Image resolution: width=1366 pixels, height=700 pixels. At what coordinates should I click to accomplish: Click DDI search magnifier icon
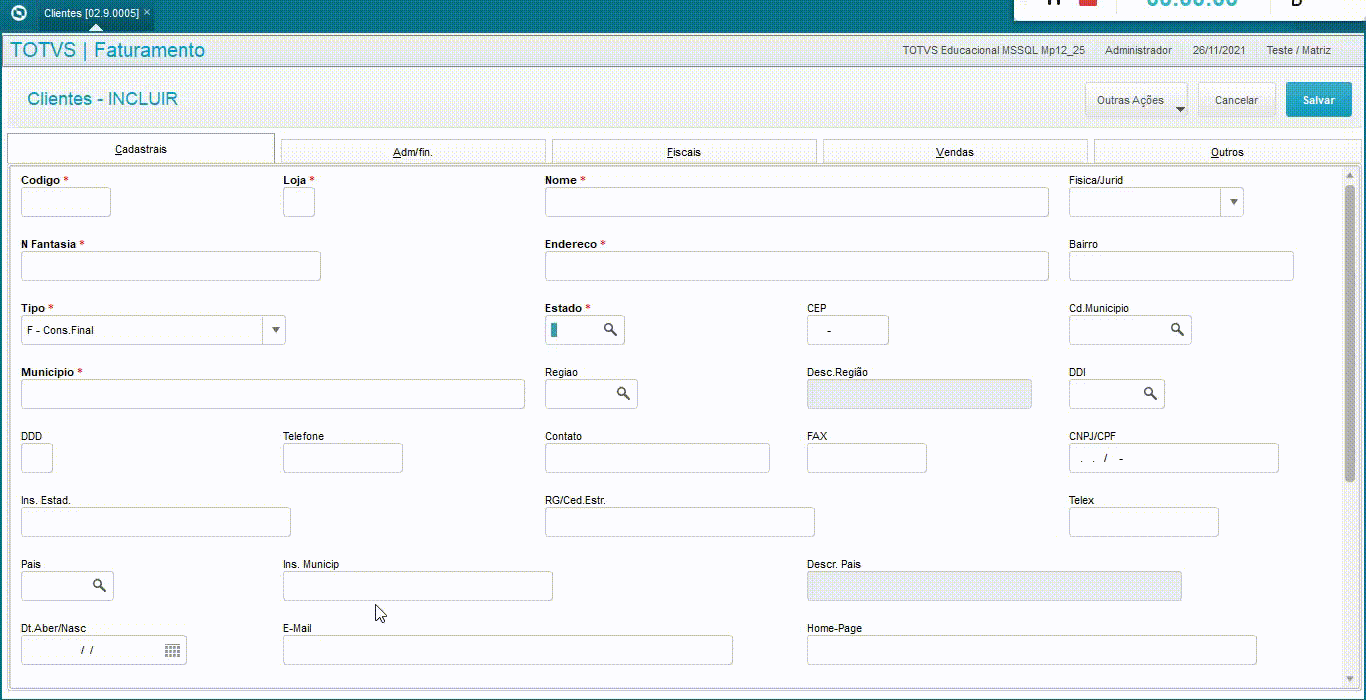click(x=1150, y=394)
